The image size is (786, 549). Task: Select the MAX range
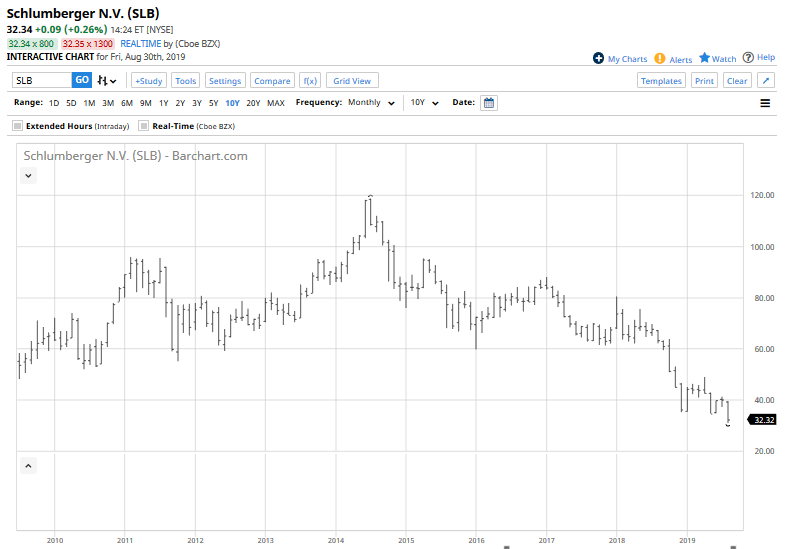point(276,103)
